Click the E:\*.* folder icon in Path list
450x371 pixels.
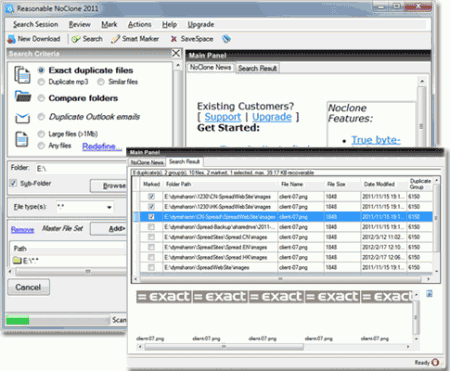(x=17, y=260)
